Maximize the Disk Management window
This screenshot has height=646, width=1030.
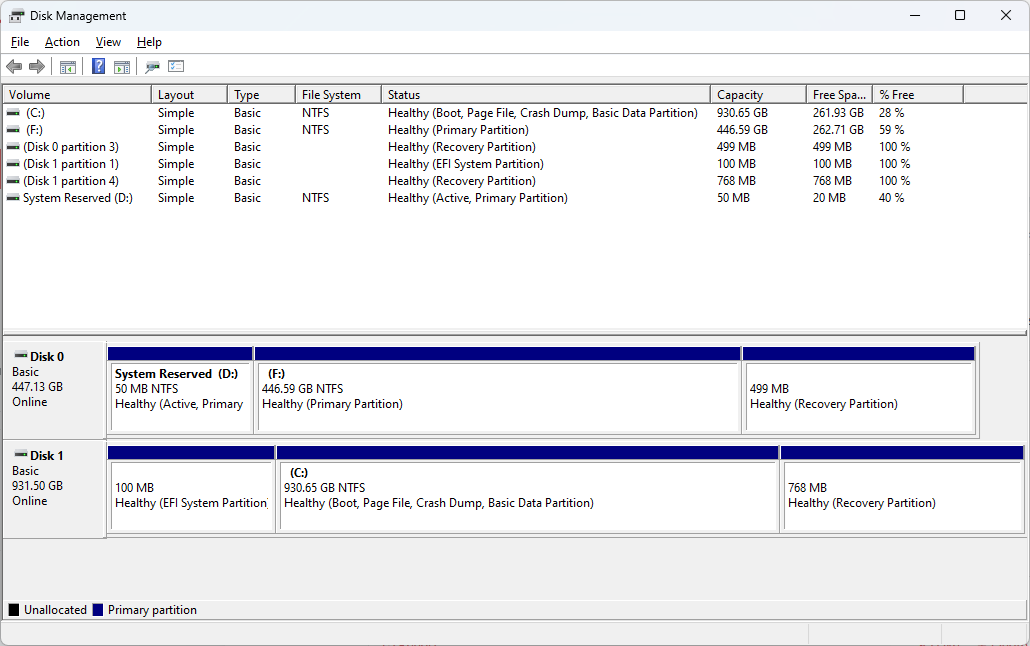coord(960,15)
